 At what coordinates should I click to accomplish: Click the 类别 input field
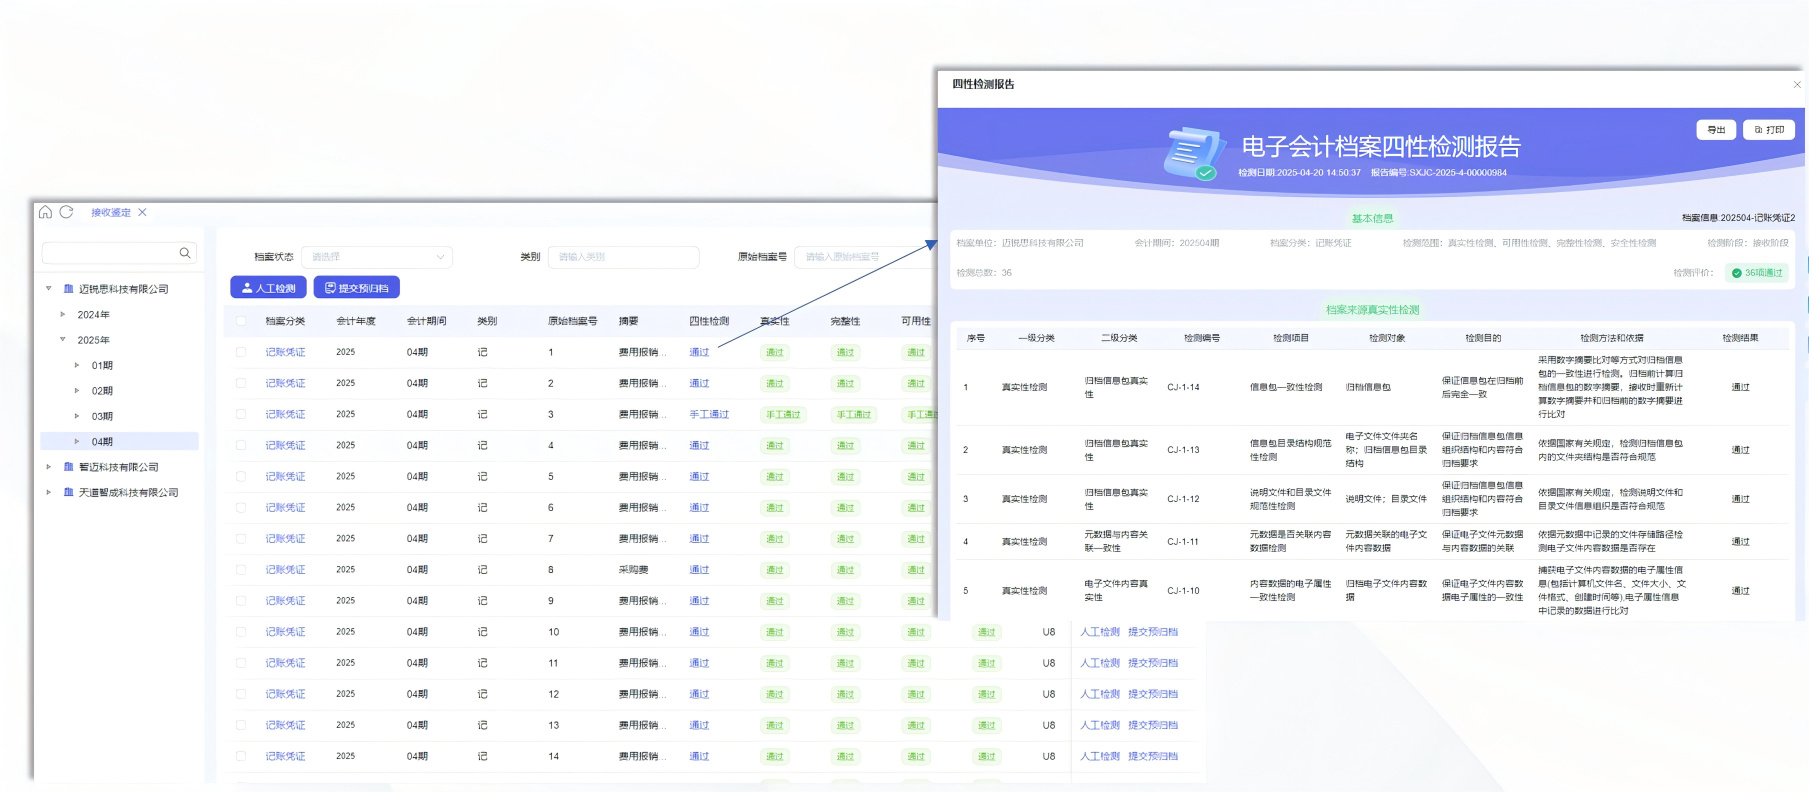622,257
